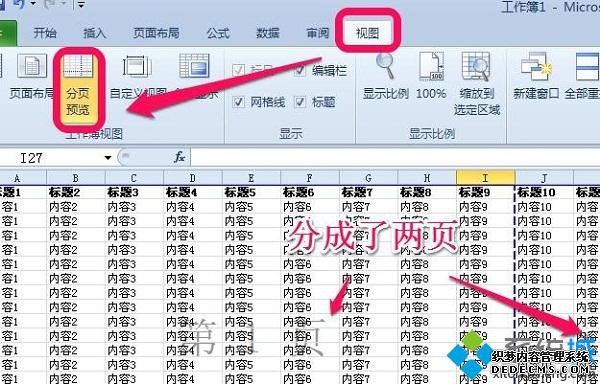Select column H header

tap(427, 178)
